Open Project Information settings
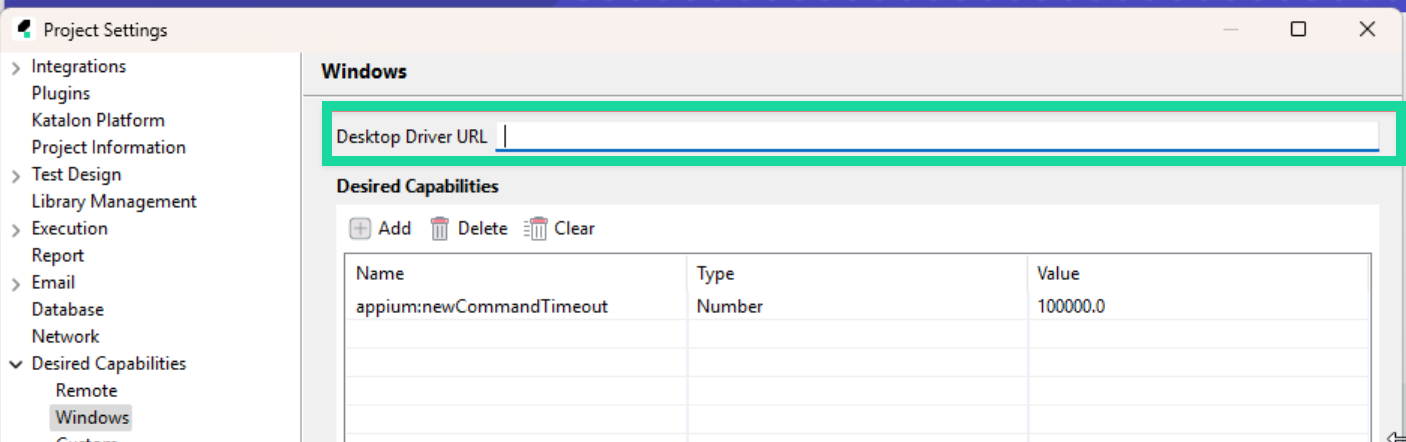Screen dimensions: 1406x442 [109, 147]
